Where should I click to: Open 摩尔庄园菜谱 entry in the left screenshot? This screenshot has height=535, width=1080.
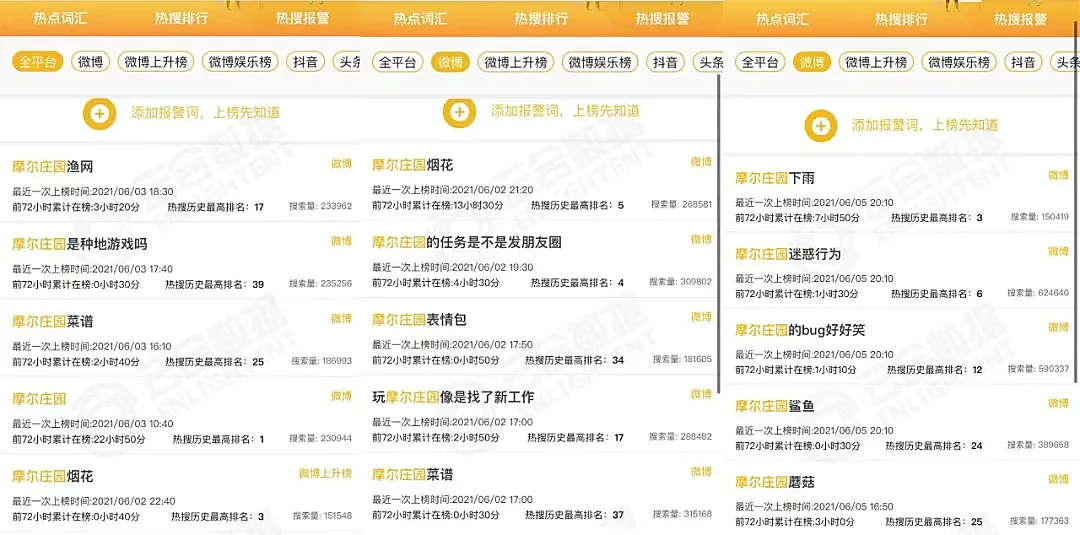[x=180, y=338]
